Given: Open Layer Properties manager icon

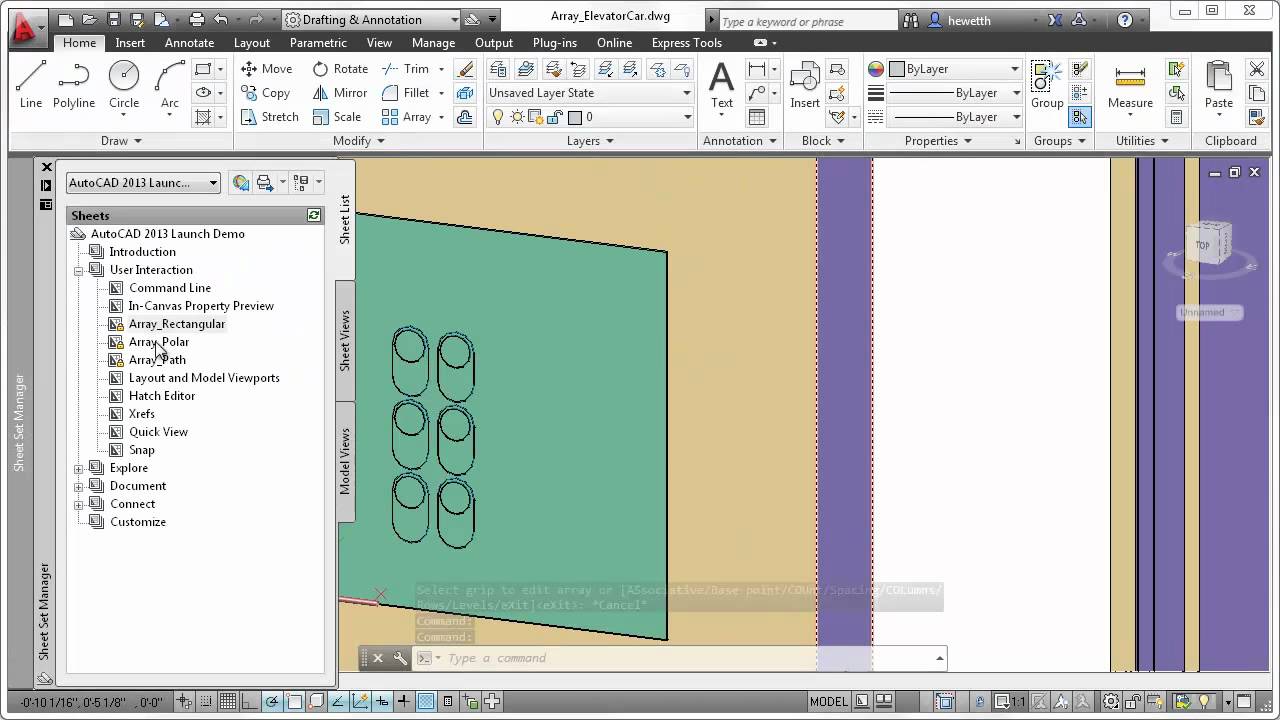Looking at the screenshot, I should click(x=498, y=69).
